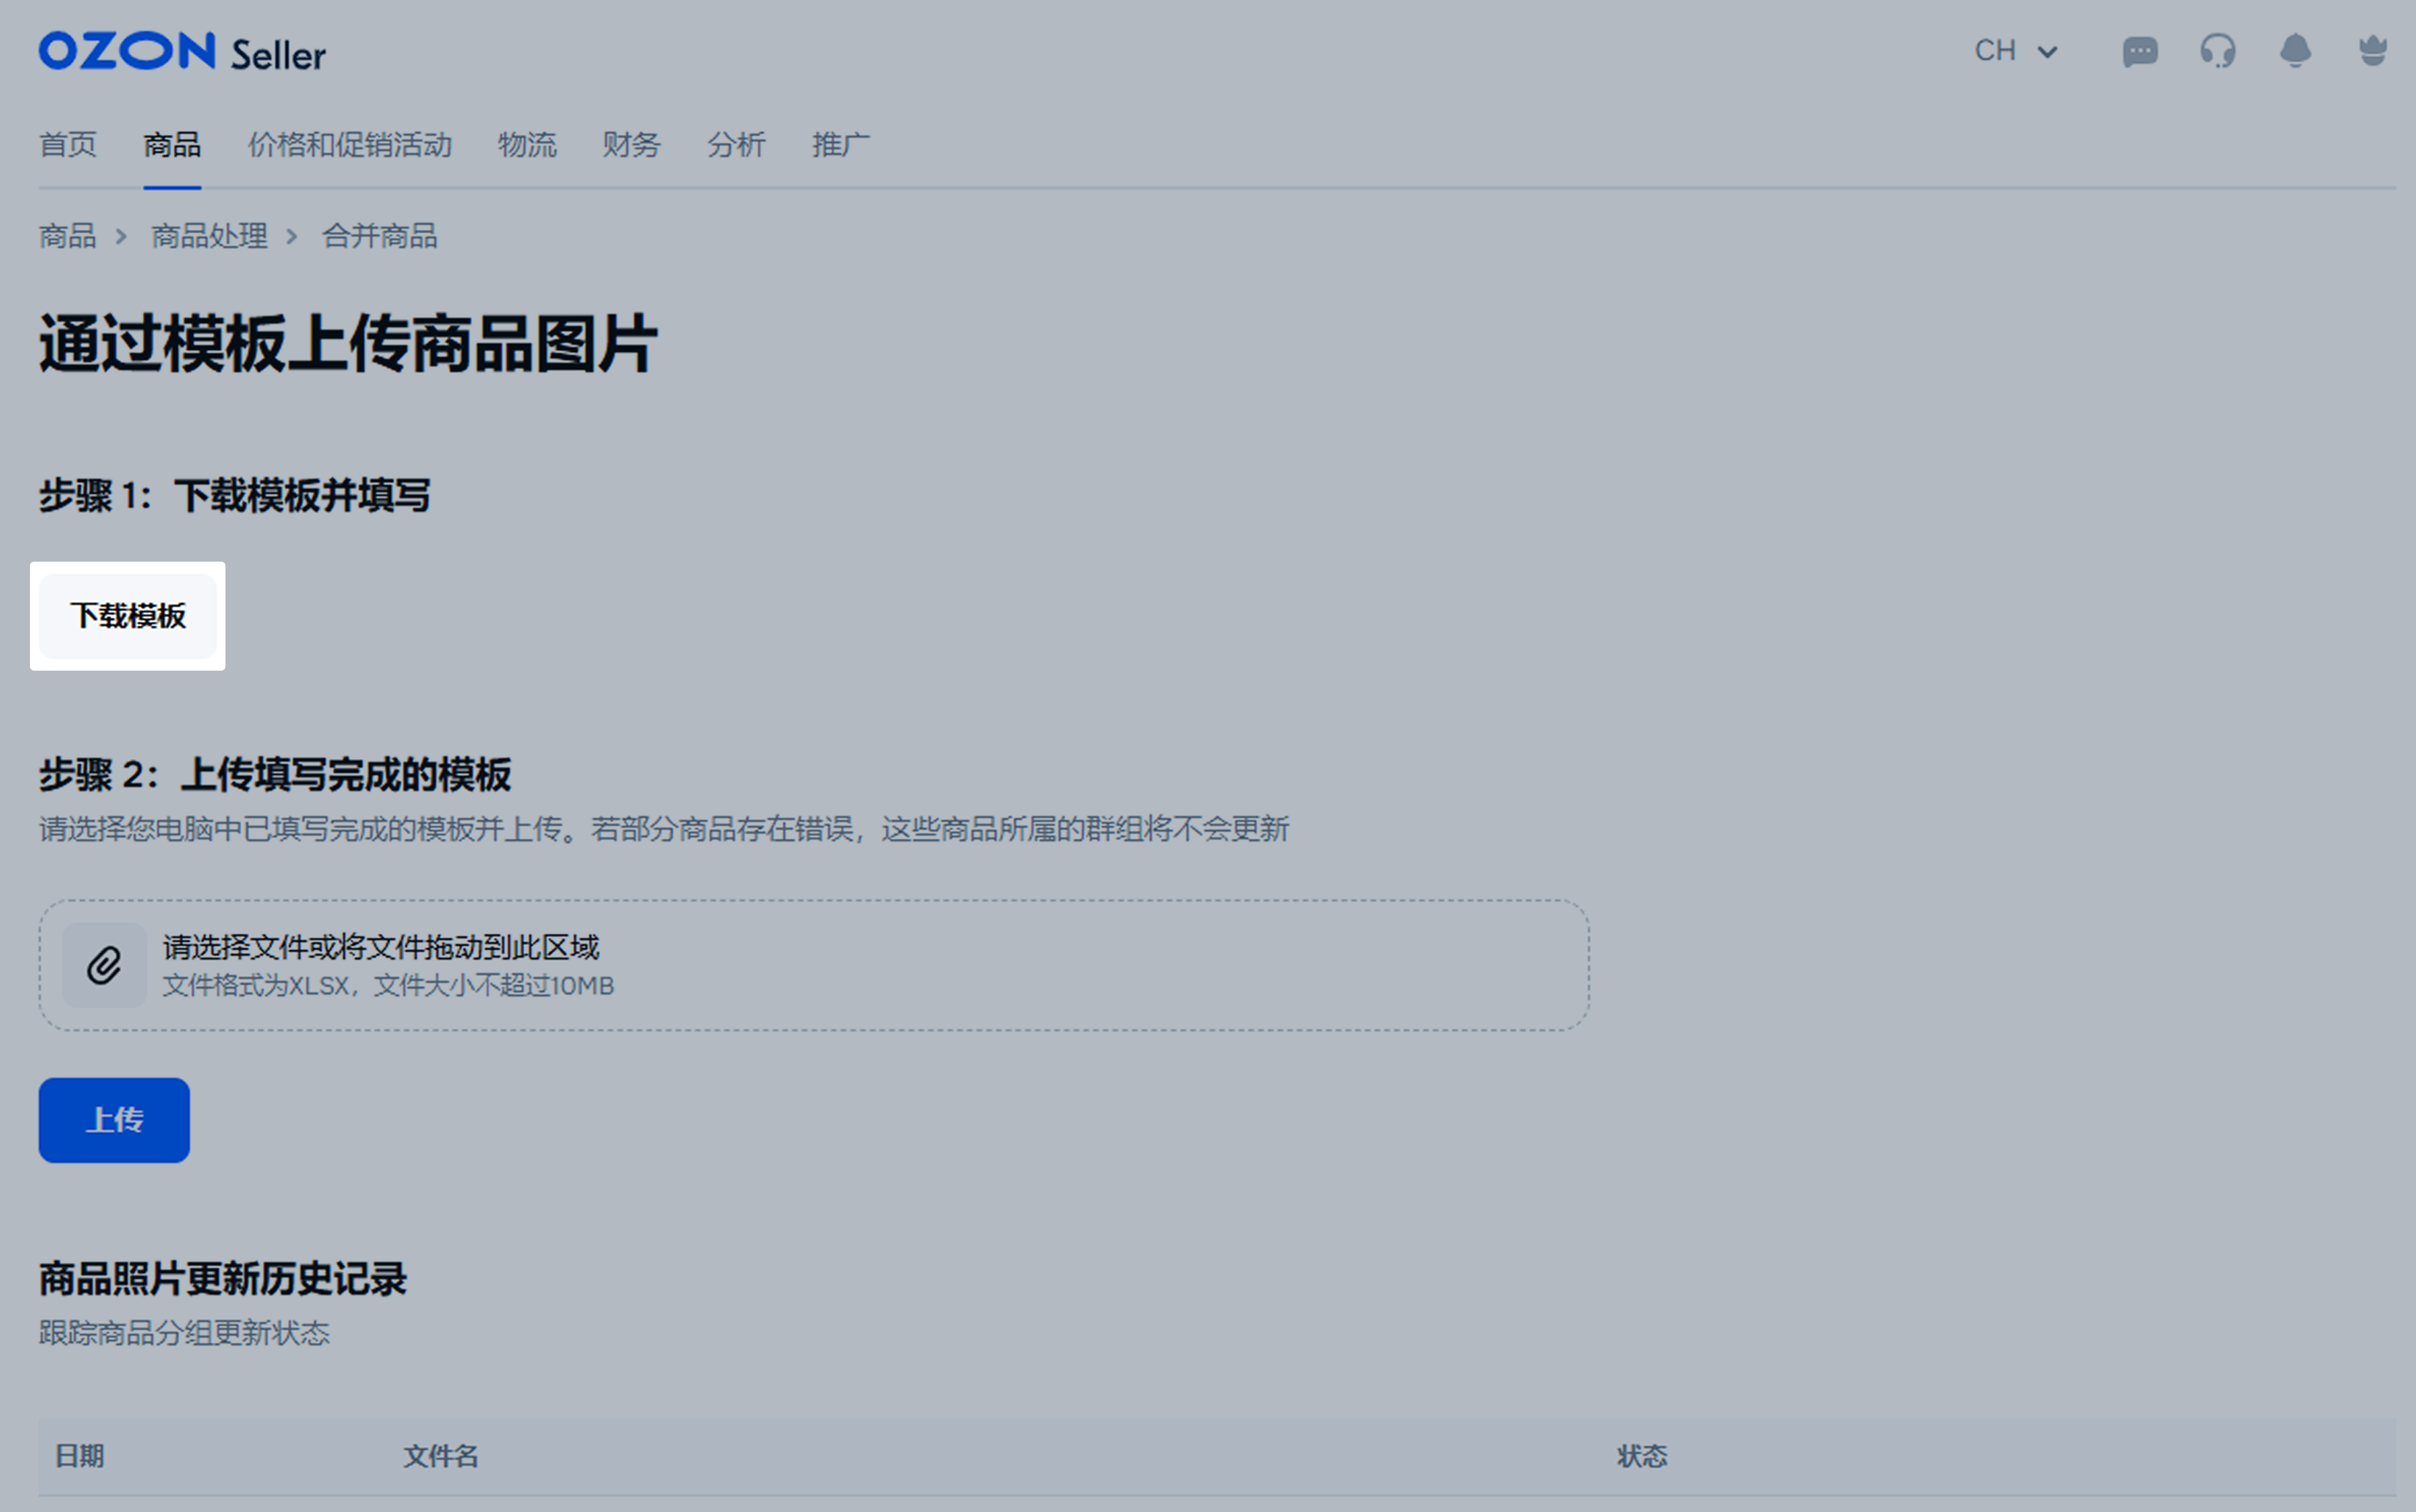Click the 商品 breadcrumb link
Viewport: 2416px width, 1512px height.
tap(67, 236)
